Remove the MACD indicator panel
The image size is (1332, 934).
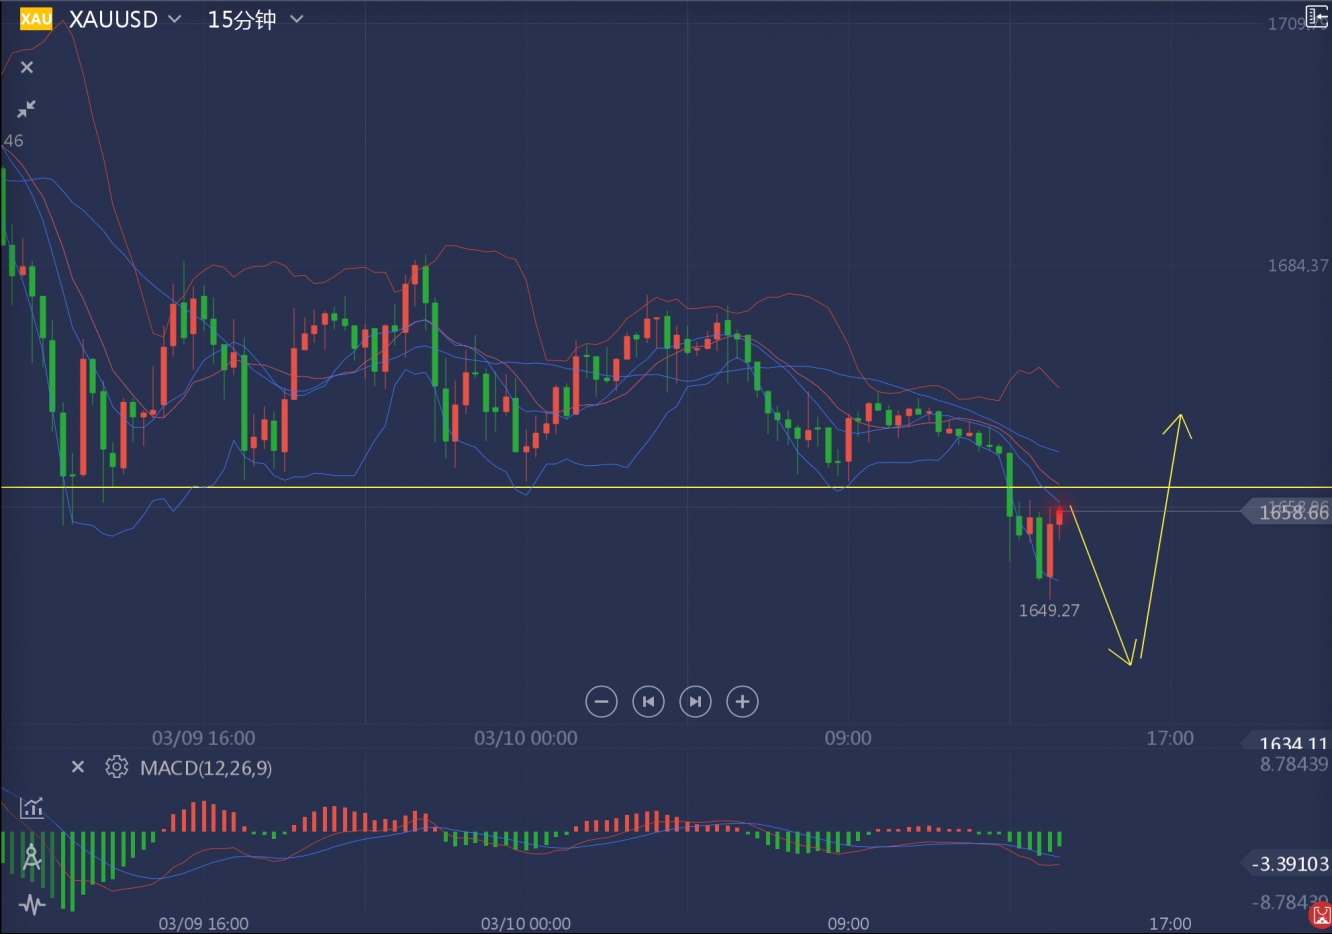pos(78,767)
